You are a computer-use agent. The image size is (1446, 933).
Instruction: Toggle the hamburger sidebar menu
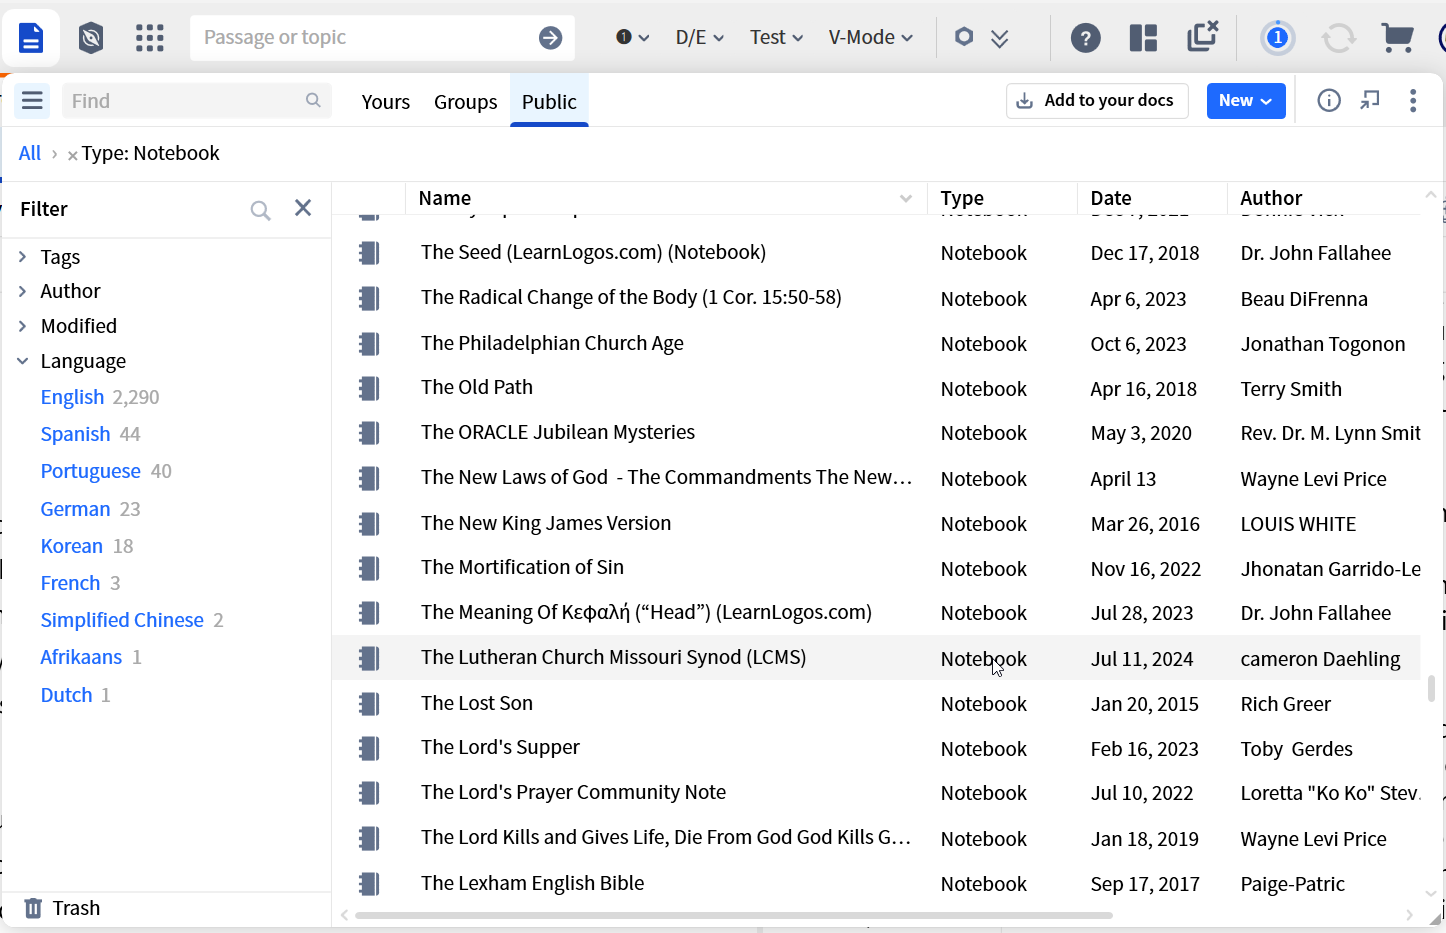tap(32, 101)
